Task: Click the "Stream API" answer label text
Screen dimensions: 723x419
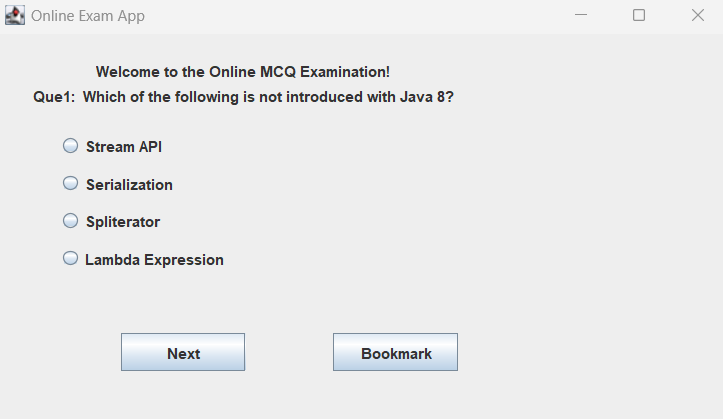Action: [124, 147]
